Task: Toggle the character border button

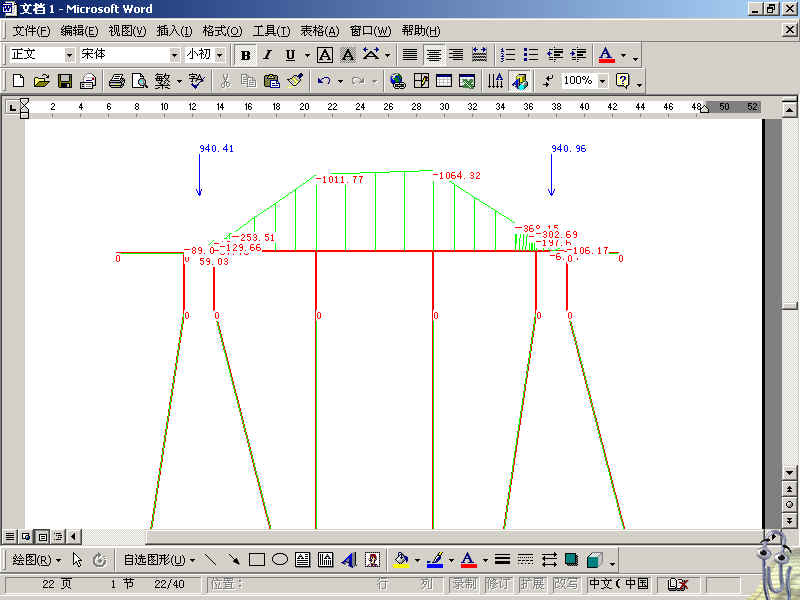Action: [325, 55]
